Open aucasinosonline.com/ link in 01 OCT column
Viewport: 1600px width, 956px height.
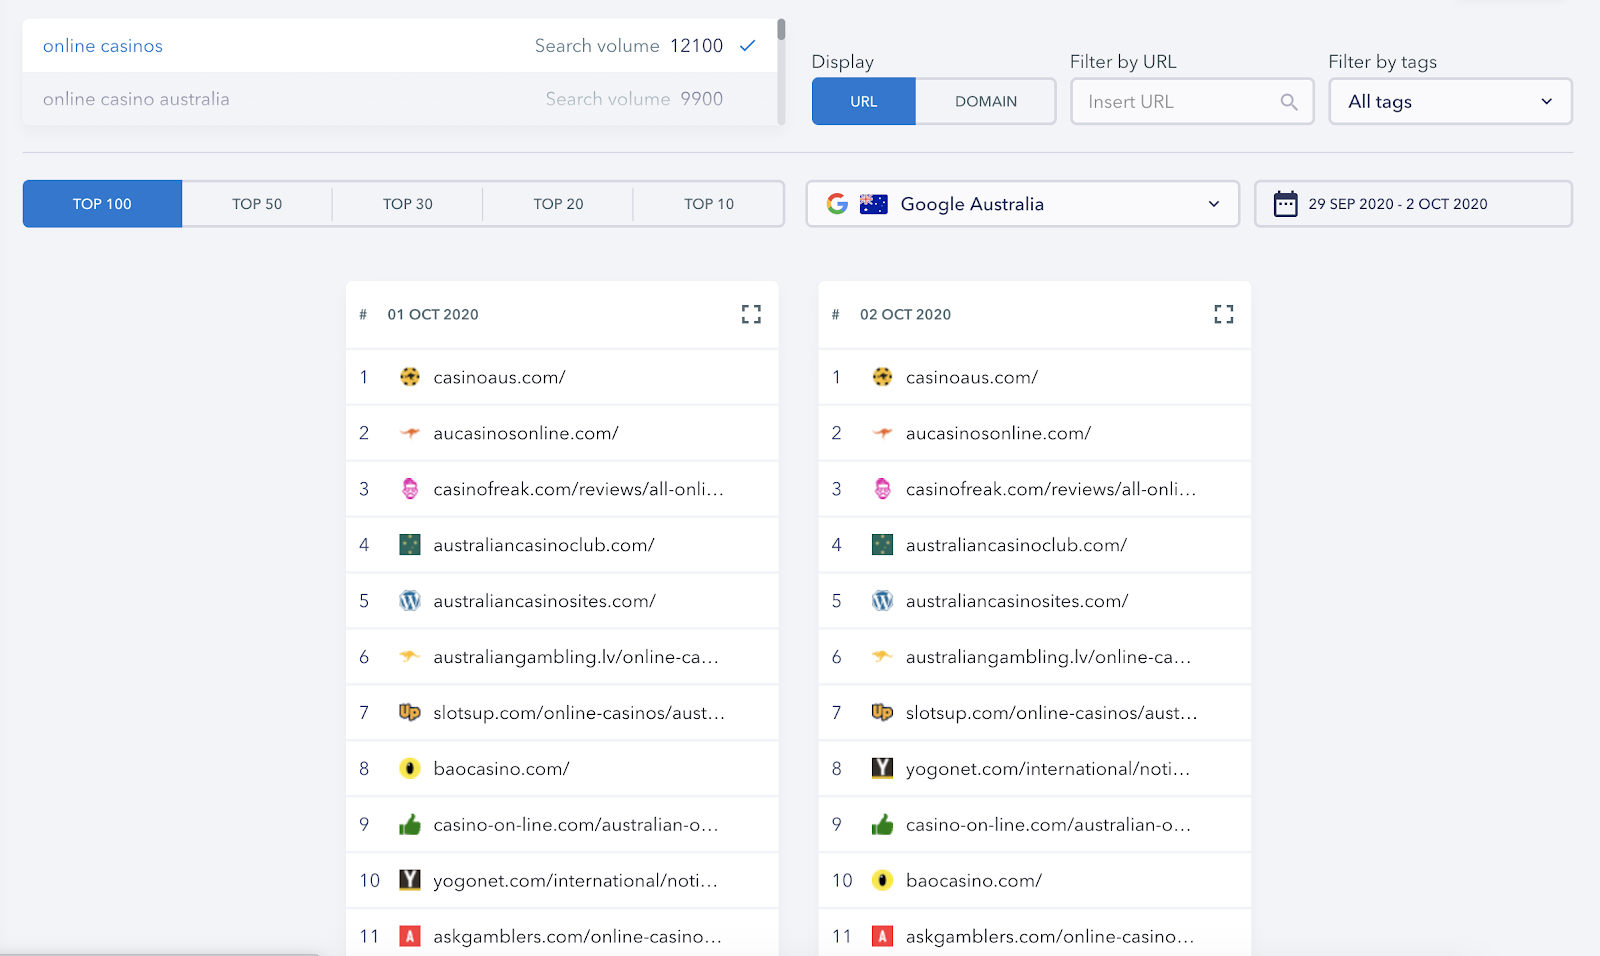[526, 433]
